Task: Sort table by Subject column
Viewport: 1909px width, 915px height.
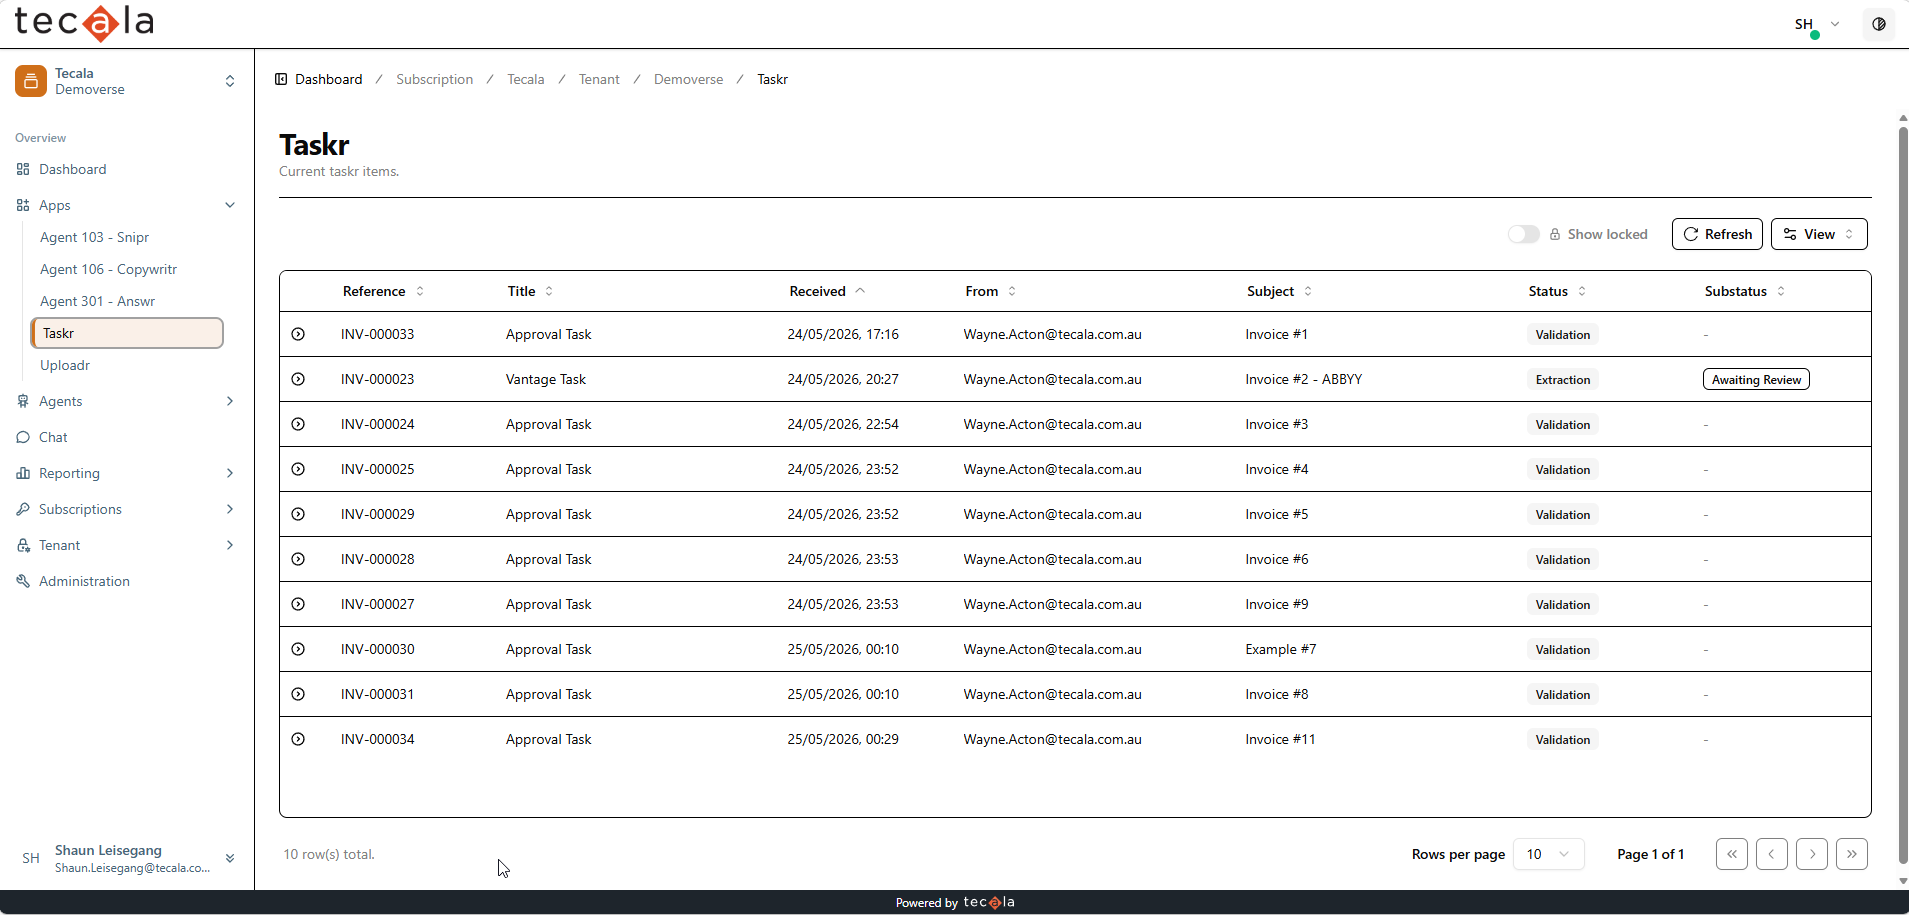Action: (1280, 291)
